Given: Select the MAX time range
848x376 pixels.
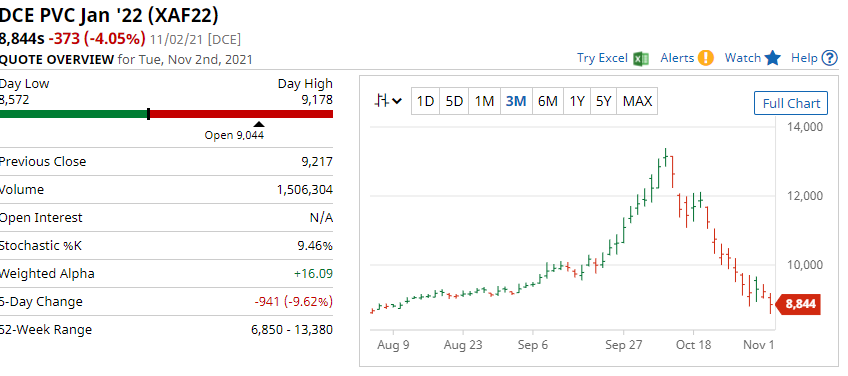Looking at the screenshot, I should click(x=637, y=101).
